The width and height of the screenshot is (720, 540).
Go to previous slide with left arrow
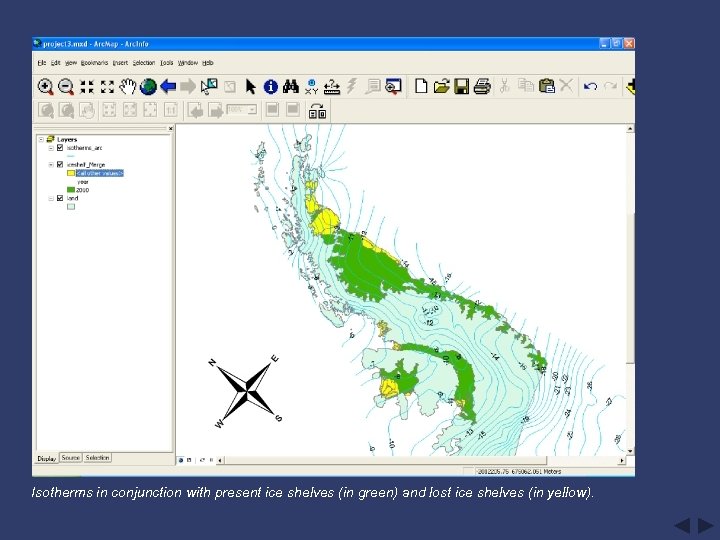point(682,526)
